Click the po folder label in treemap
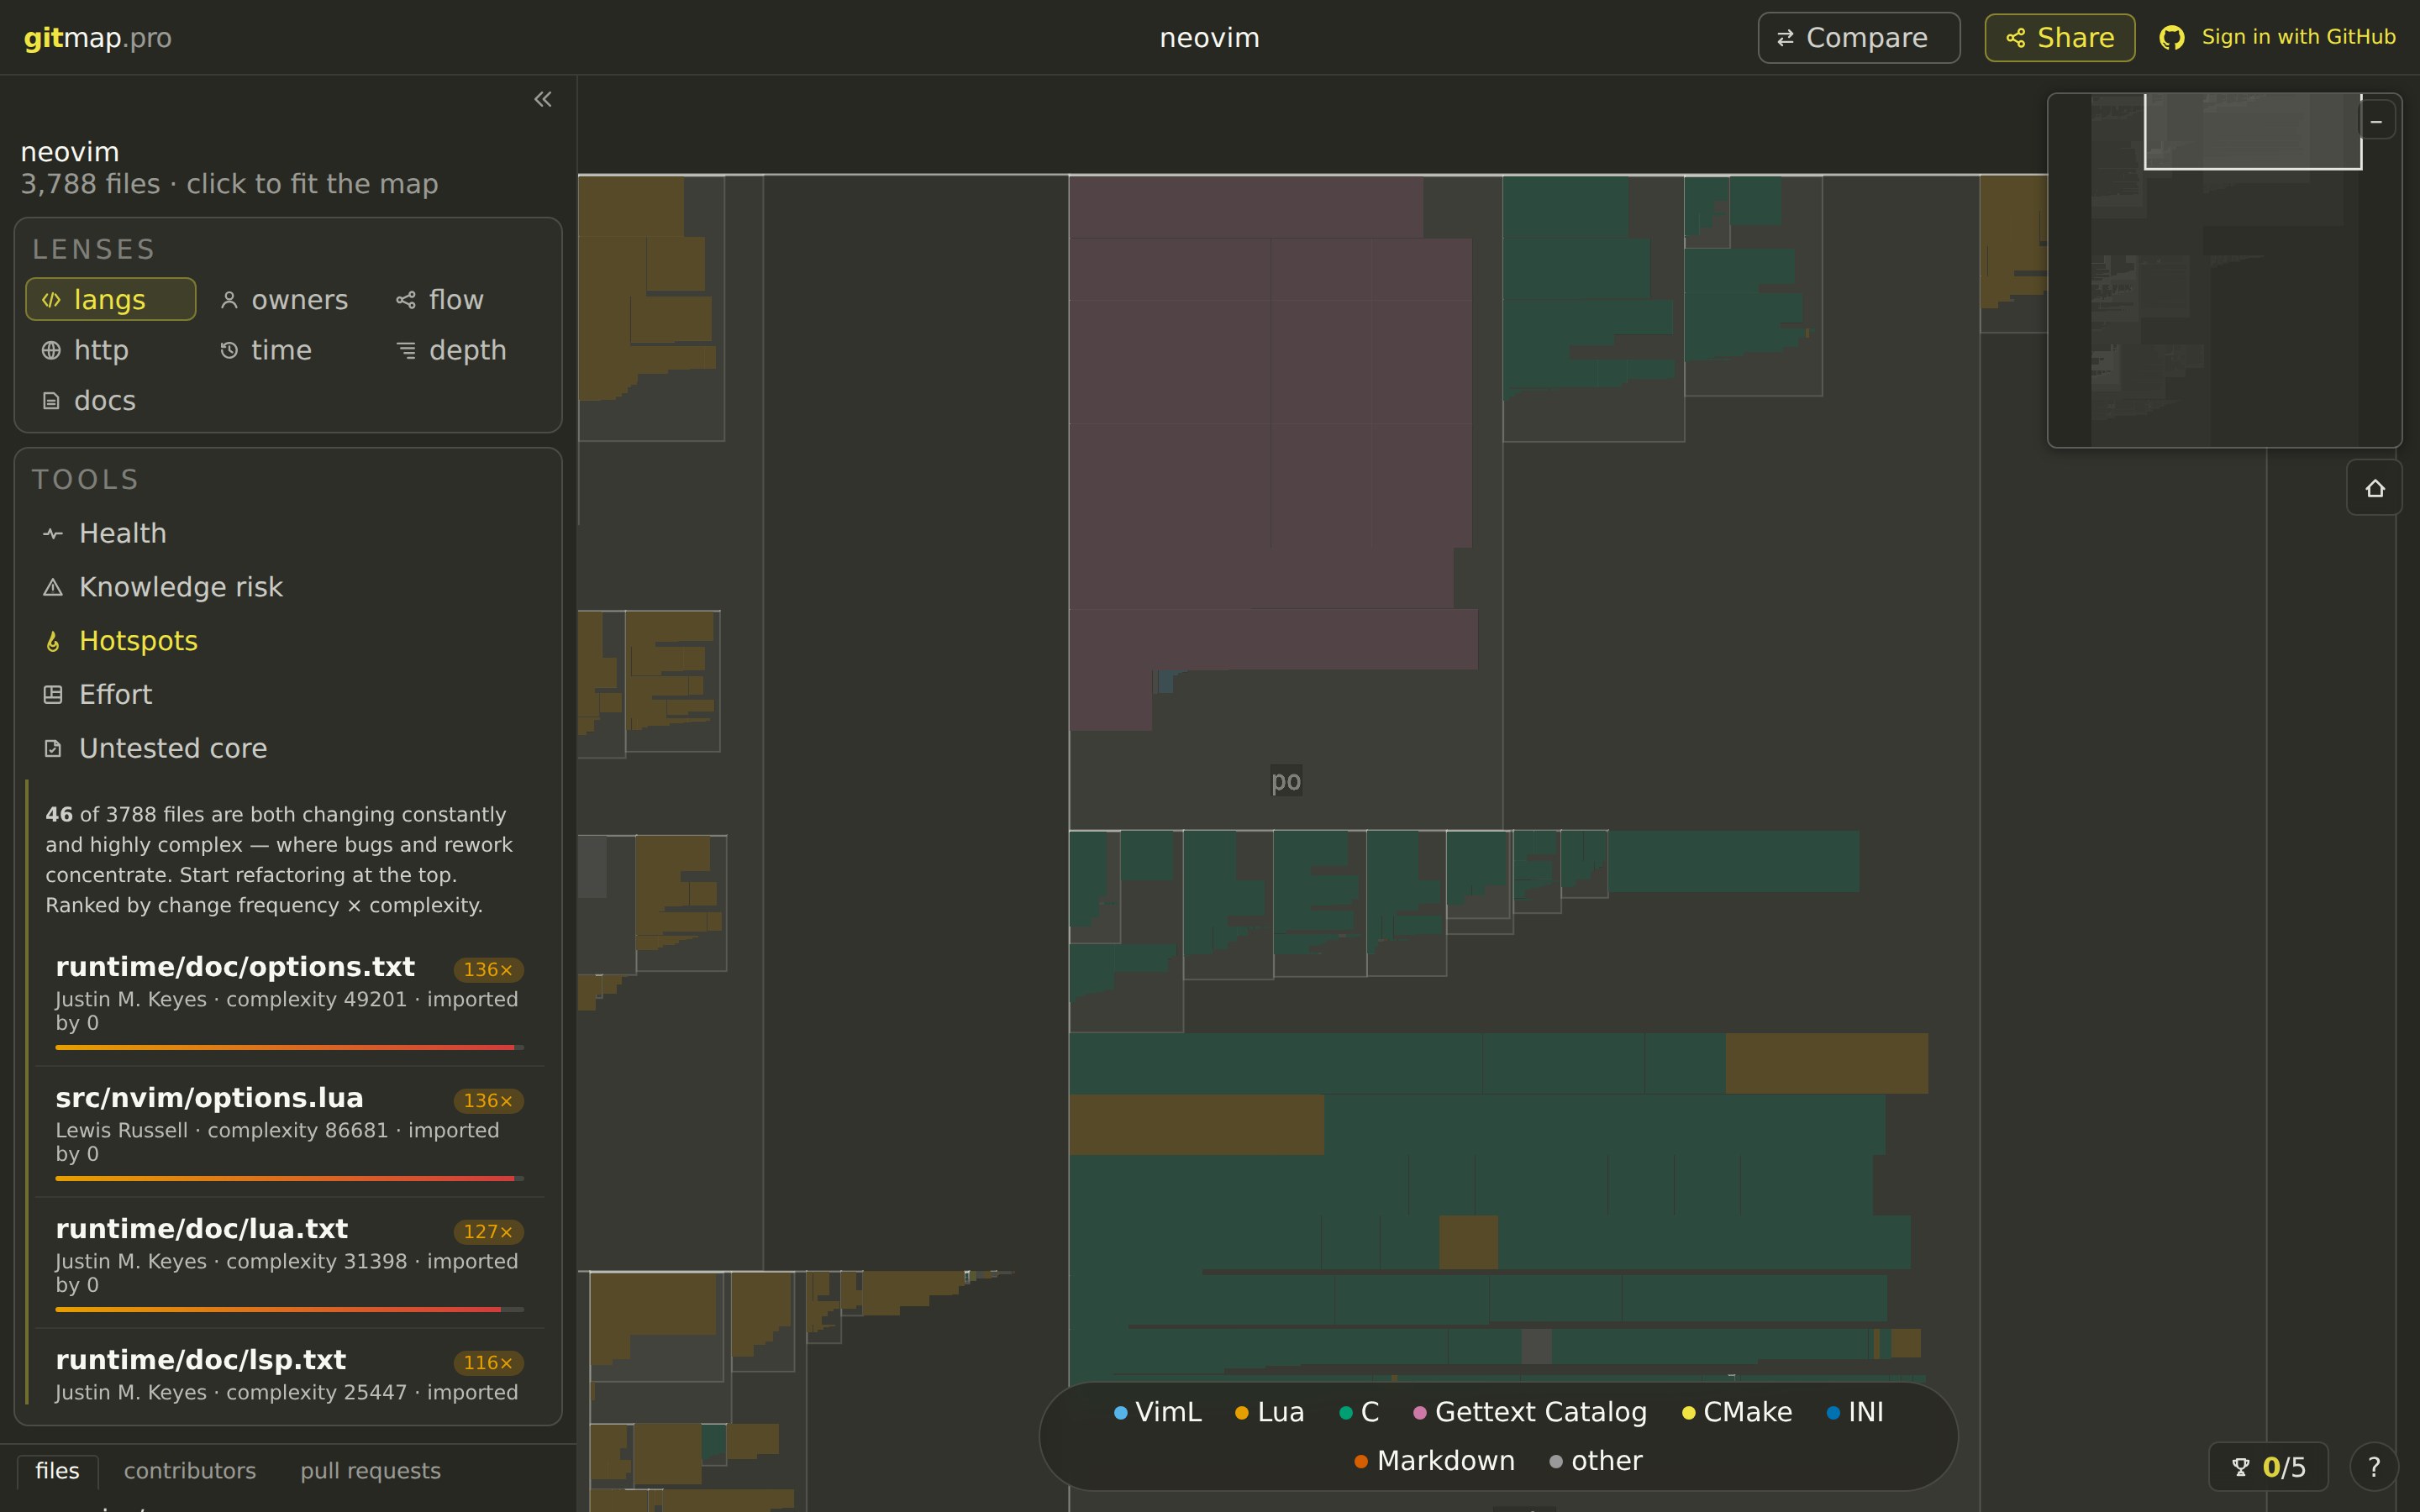2420x1512 pixels. (x=1286, y=780)
